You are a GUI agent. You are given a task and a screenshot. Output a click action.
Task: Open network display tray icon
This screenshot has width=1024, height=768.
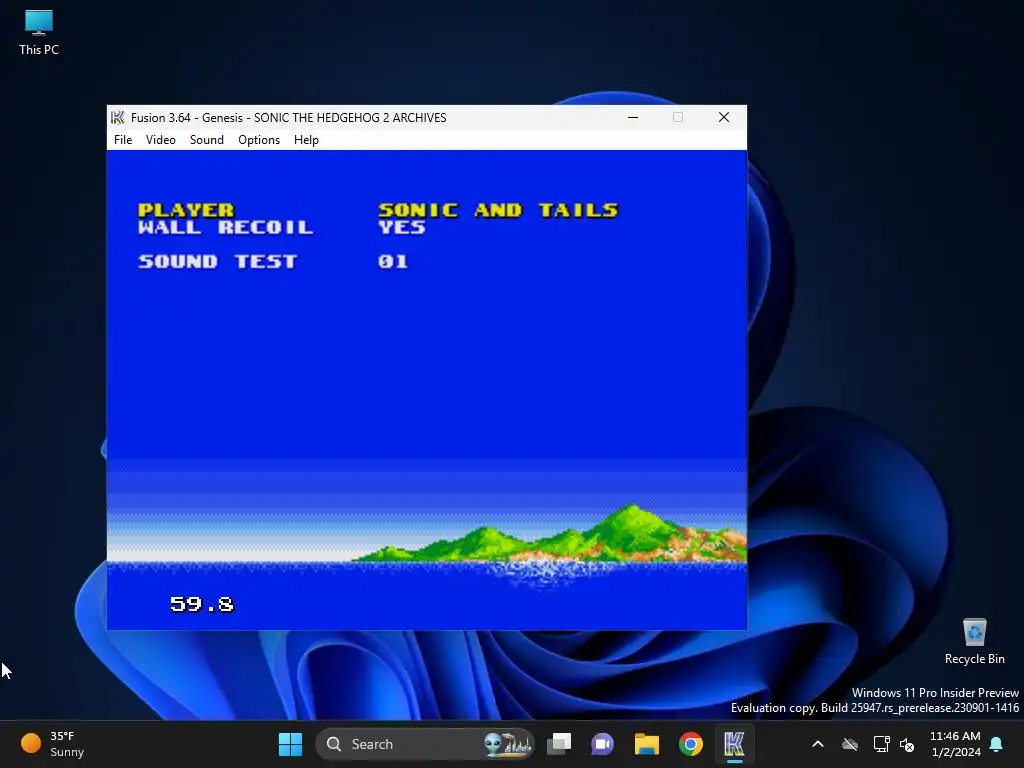click(882, 744)
